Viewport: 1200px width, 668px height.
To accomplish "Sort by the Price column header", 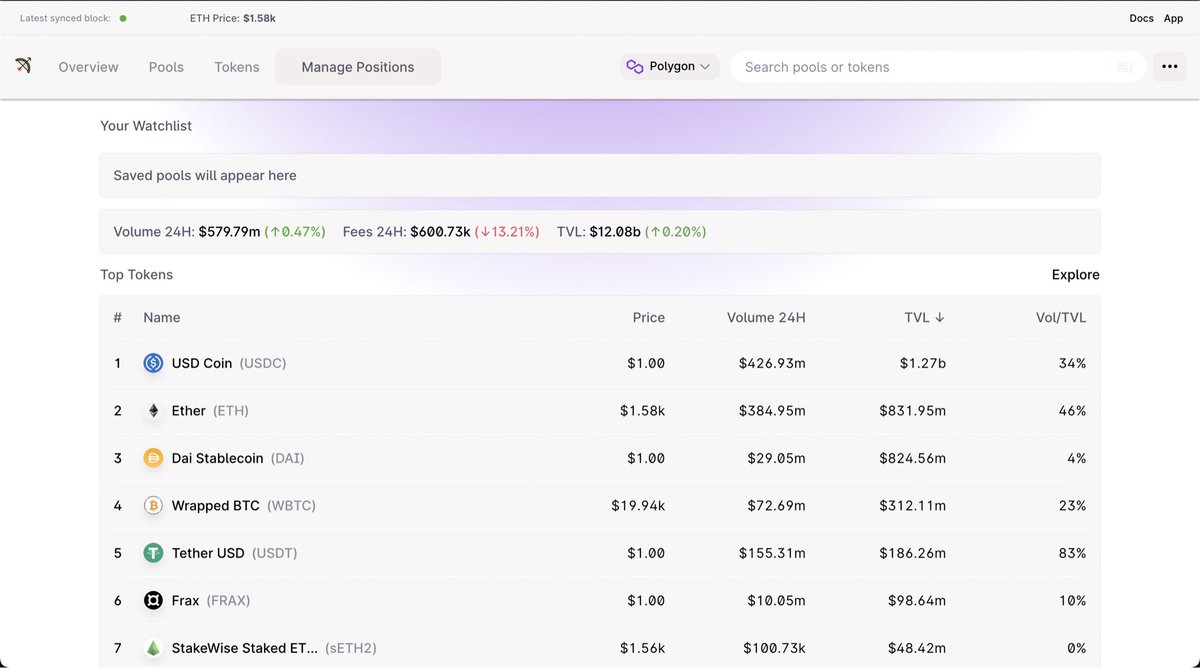I will [x=649, y=317].
